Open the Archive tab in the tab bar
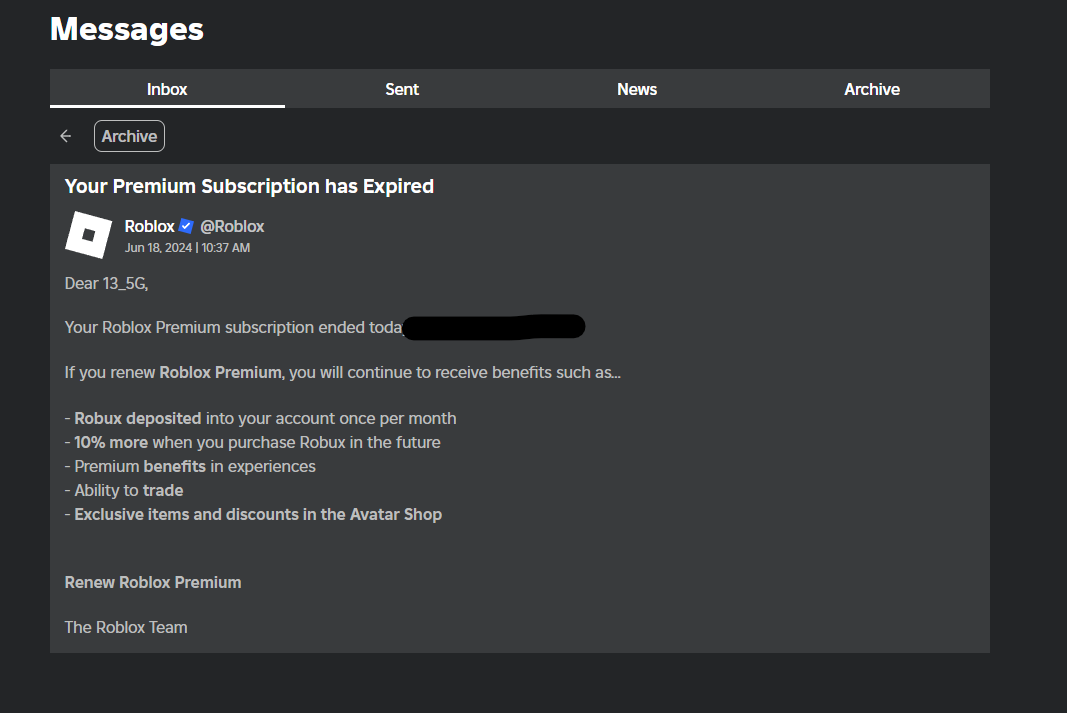The image size is (1067, 713). pos(872,89)
